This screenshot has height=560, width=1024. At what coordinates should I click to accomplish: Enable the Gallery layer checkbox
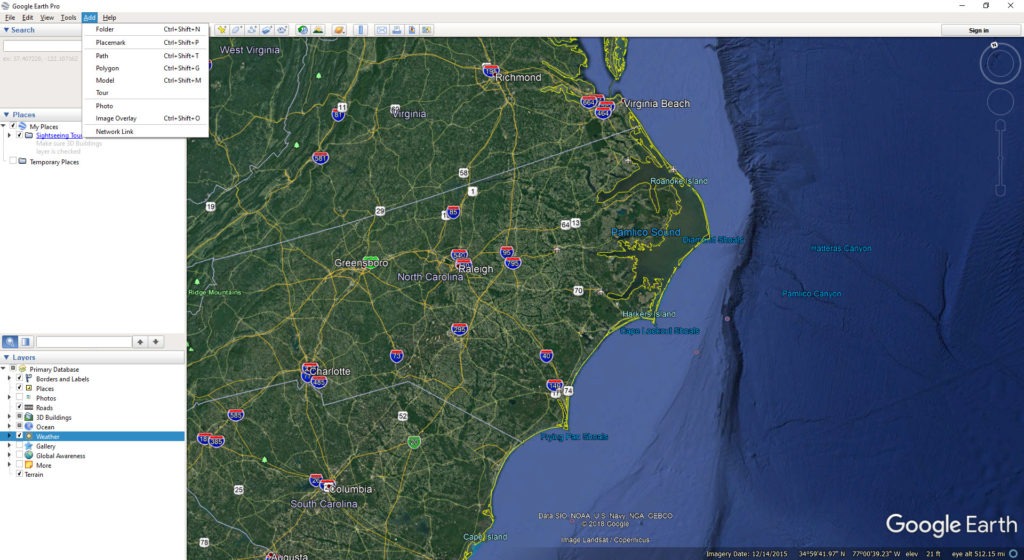click(19, 444)
